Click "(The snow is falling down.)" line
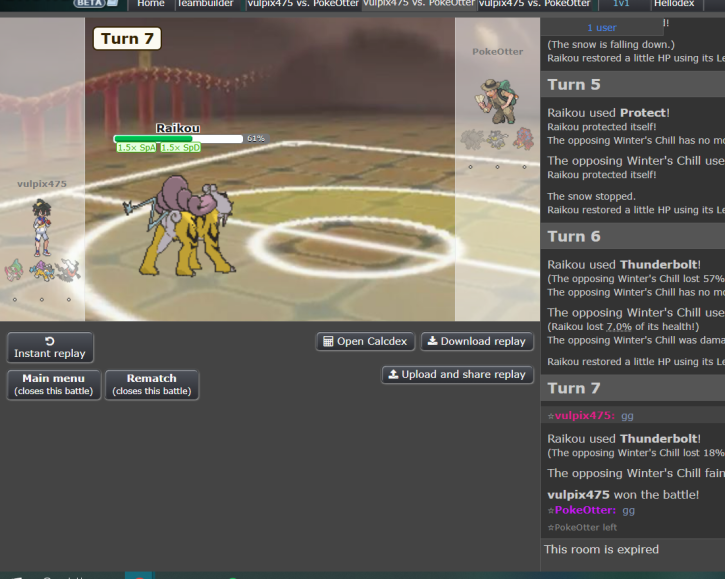Screen dimensions: 725x579 coord(611,44)
